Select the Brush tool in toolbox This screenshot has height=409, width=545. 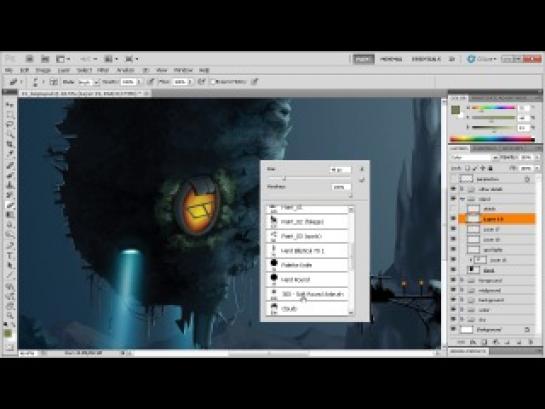[x=9, y=175]
